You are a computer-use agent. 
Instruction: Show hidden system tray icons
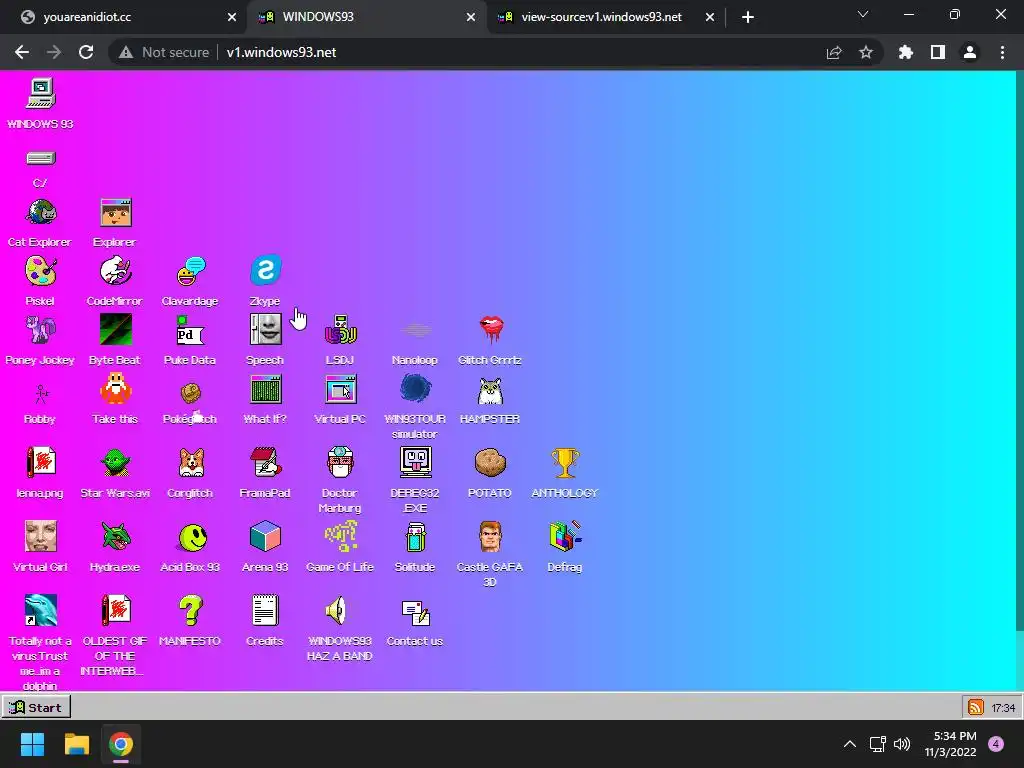[849, 744]
